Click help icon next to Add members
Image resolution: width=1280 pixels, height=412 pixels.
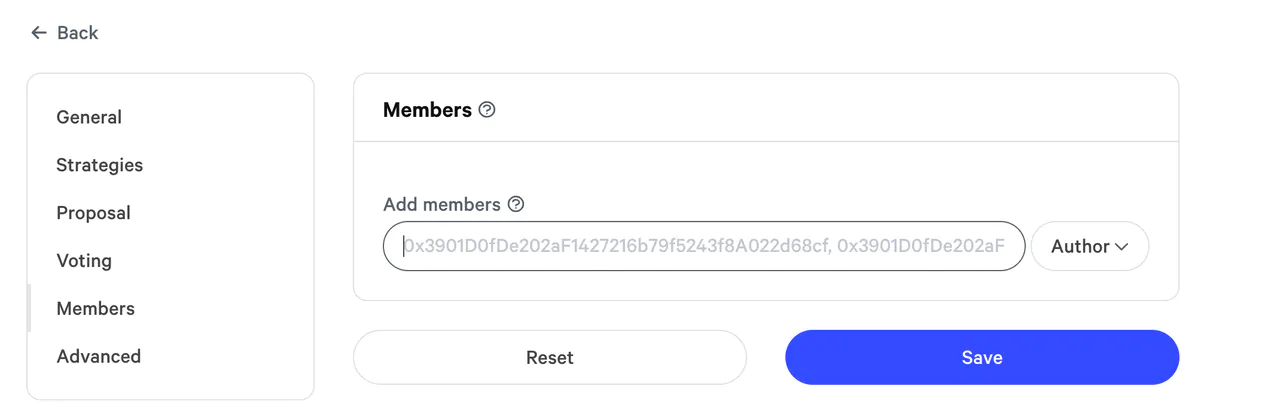(516, 205)
